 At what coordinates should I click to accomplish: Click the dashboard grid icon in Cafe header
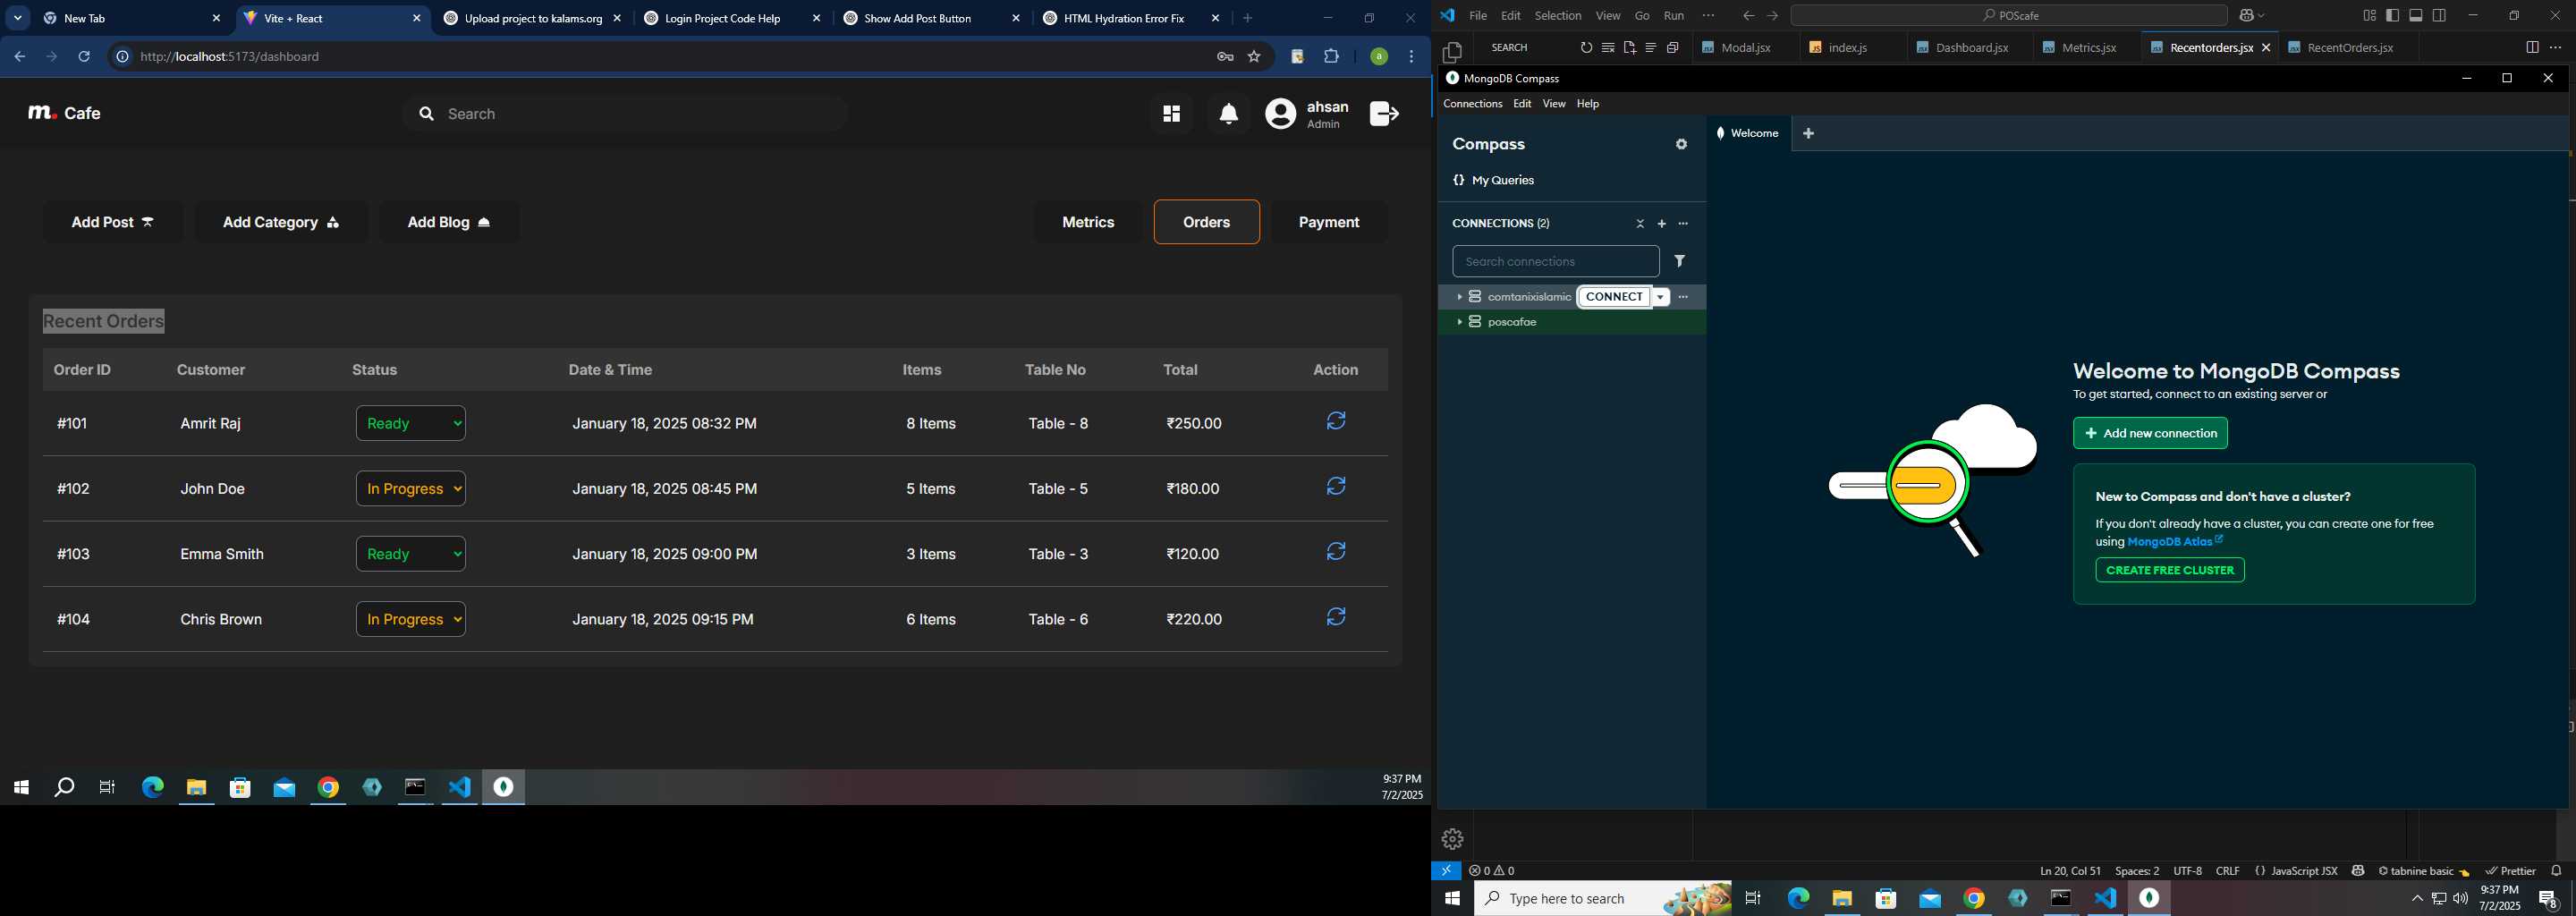[x=1171, y=114]
